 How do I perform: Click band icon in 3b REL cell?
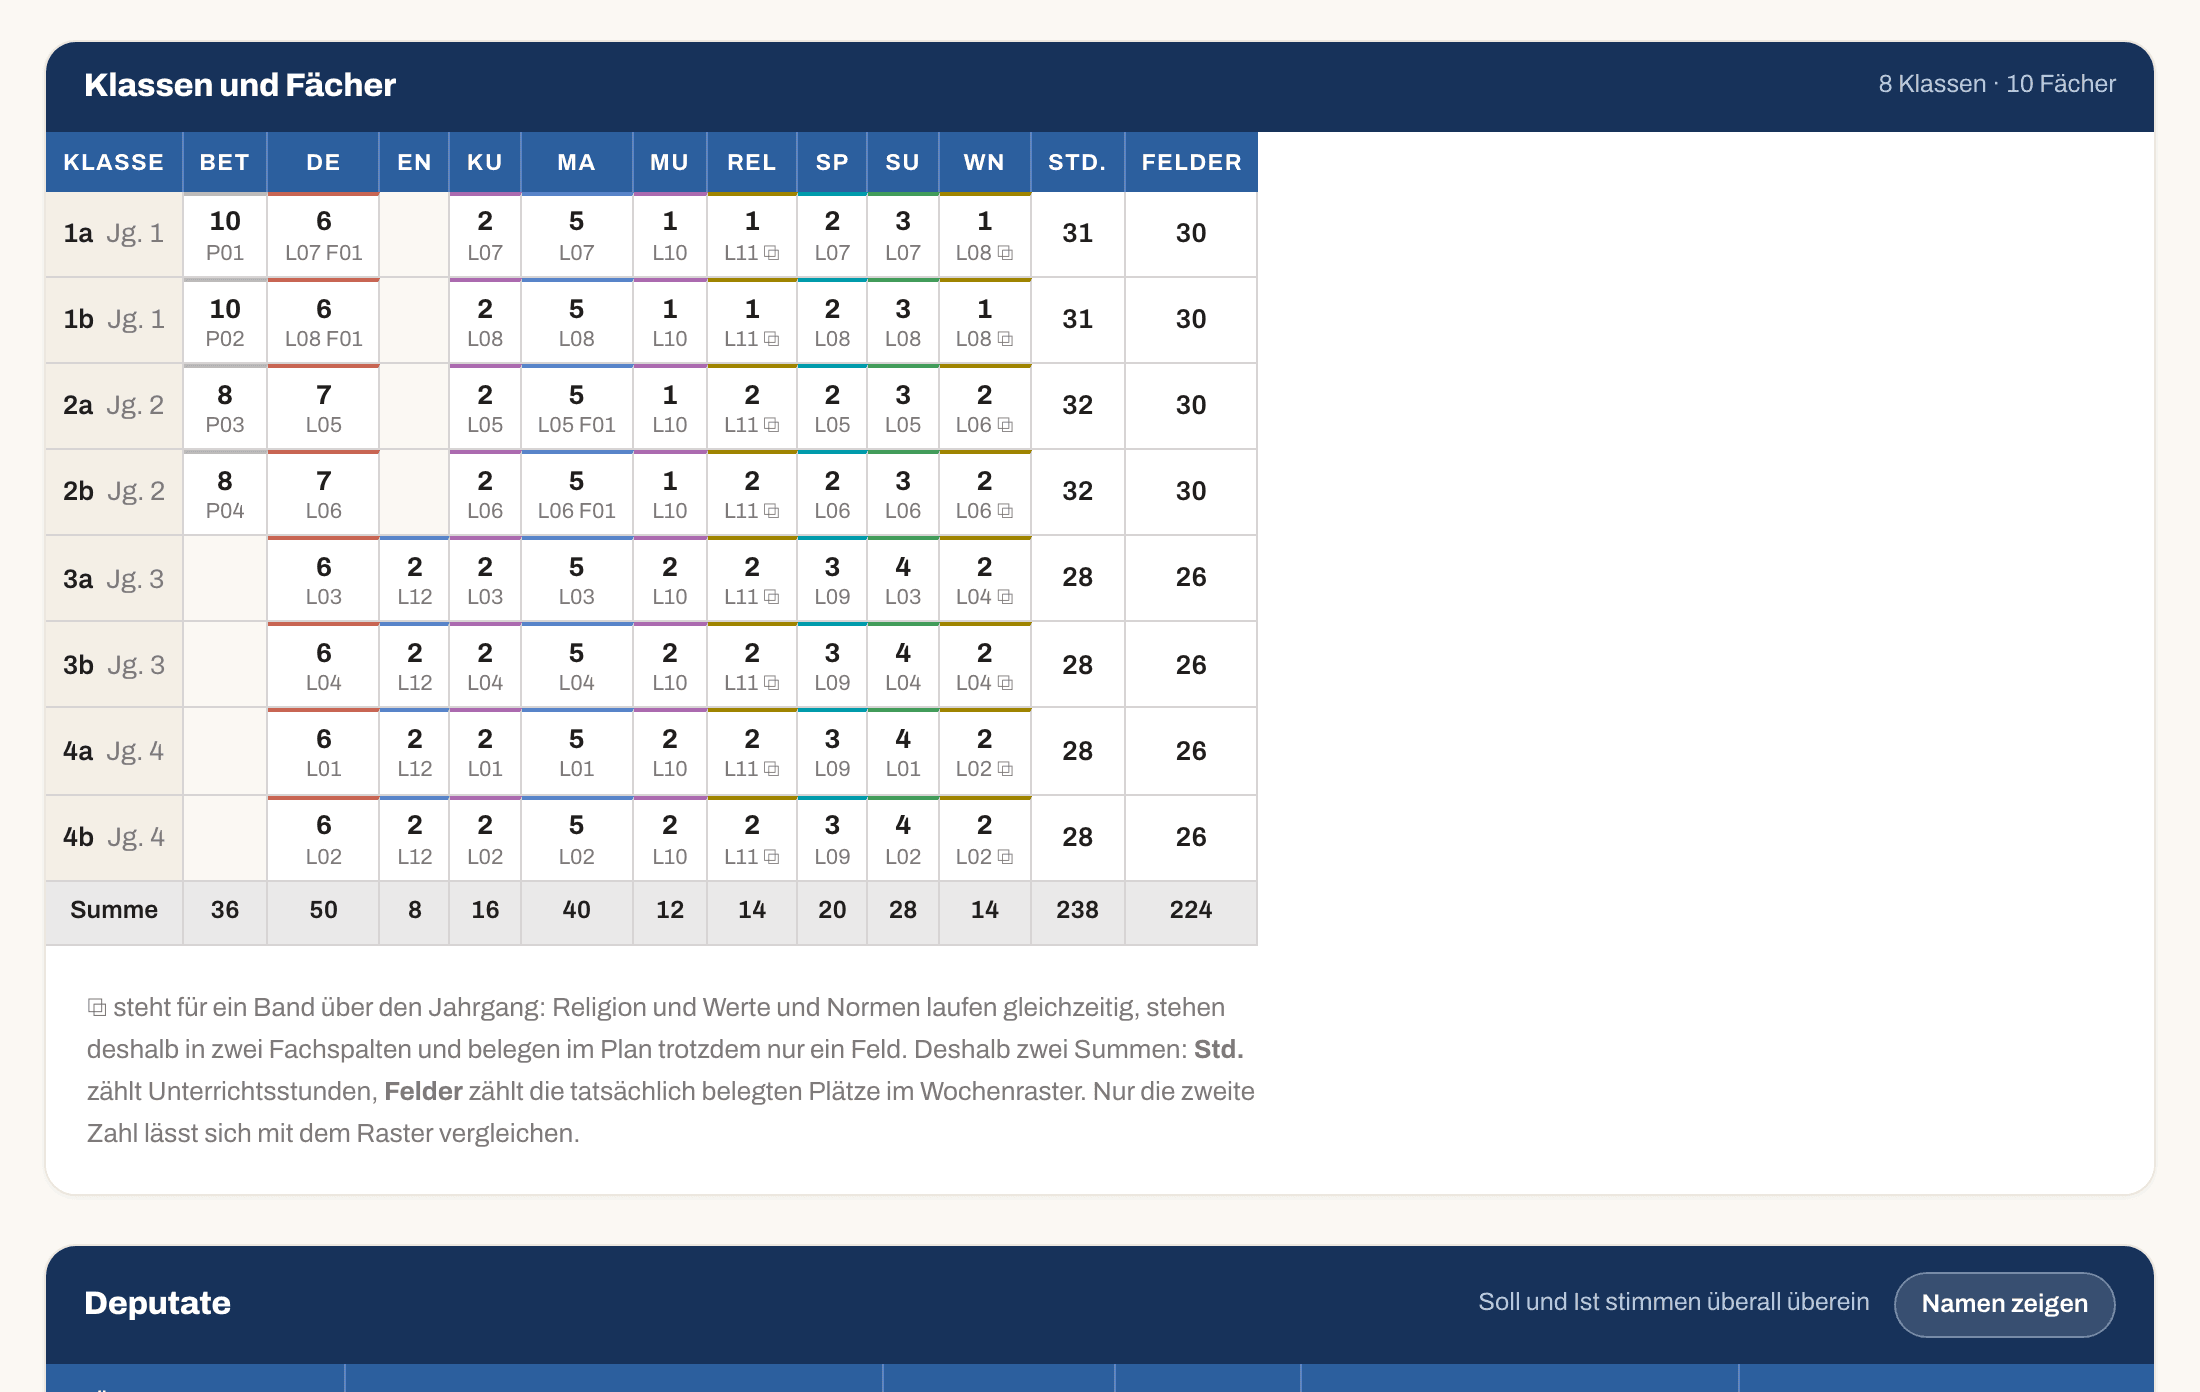(x=772, y=683)
